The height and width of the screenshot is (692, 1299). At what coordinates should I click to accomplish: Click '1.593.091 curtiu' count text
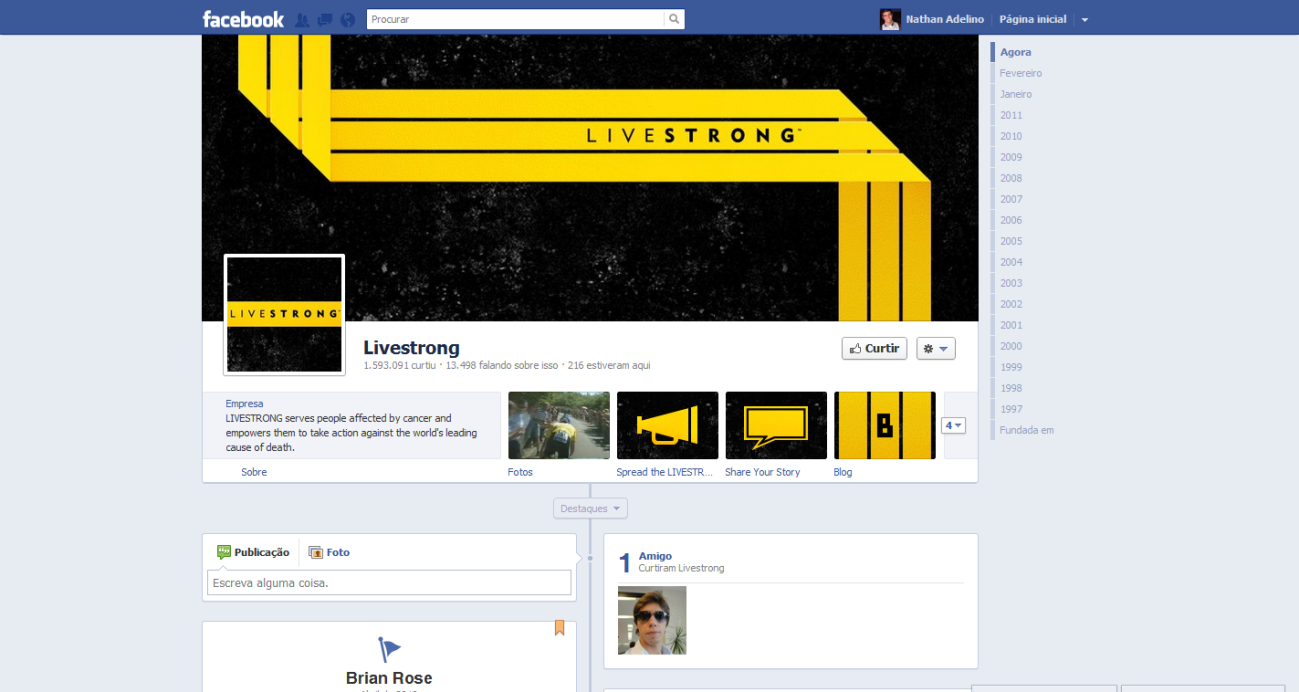pos(400,366)
